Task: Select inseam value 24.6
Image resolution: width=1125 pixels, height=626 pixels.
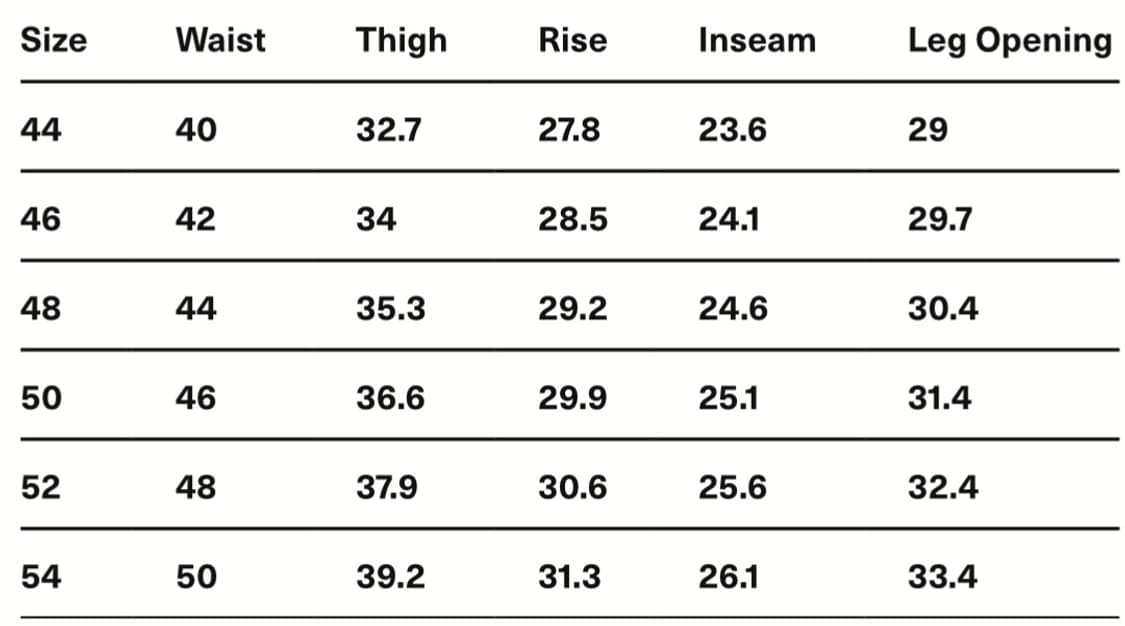Action: click(733, 308)
